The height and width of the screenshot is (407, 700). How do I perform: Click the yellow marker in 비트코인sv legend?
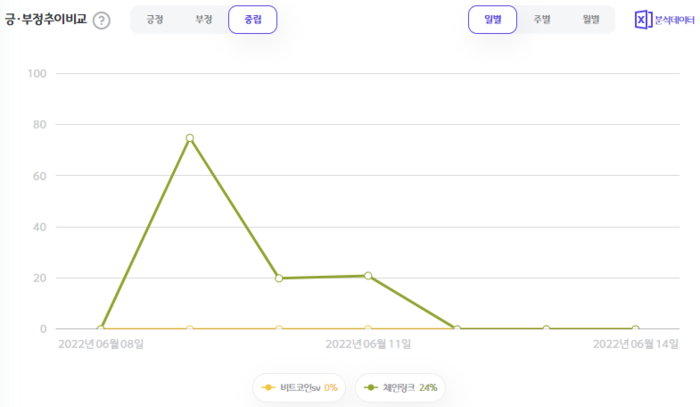[267, 387]
